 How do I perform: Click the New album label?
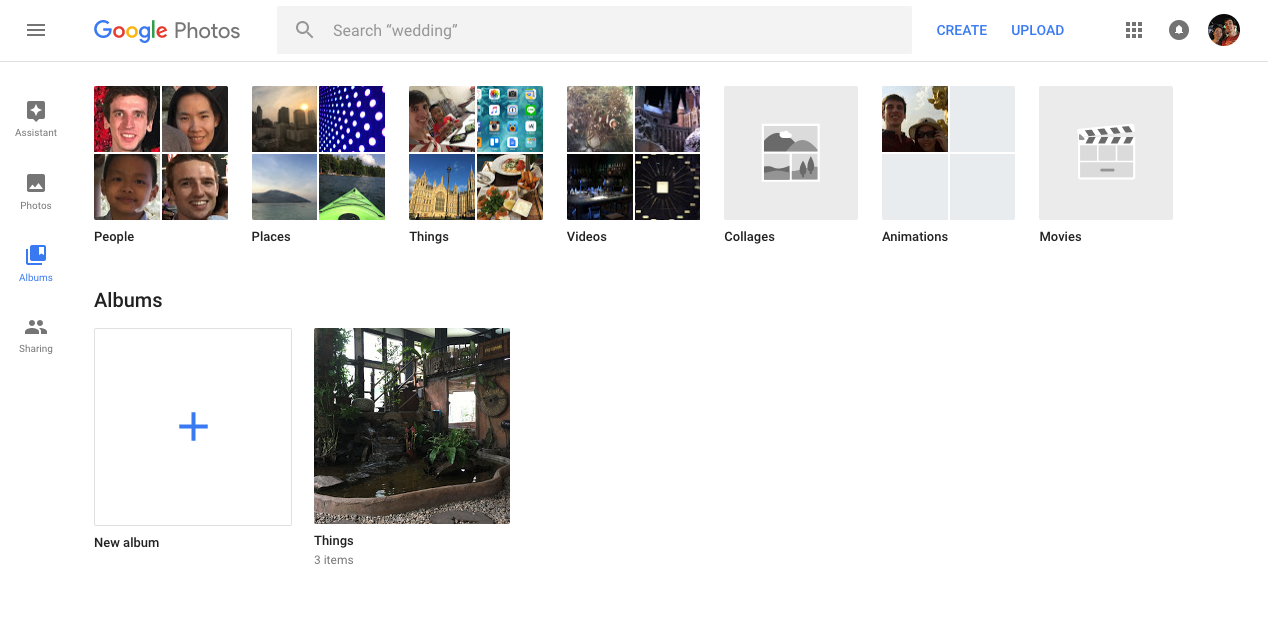tap(127, 543)
